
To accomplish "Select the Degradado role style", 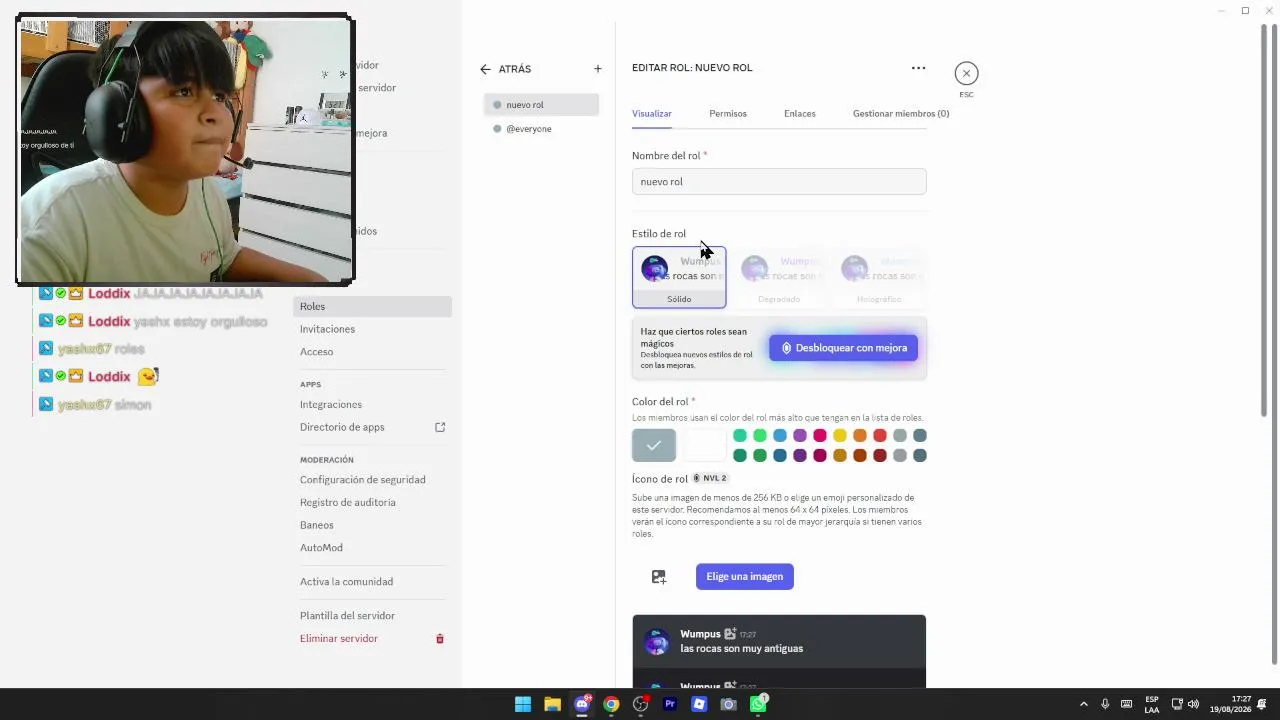I will 779,277.
